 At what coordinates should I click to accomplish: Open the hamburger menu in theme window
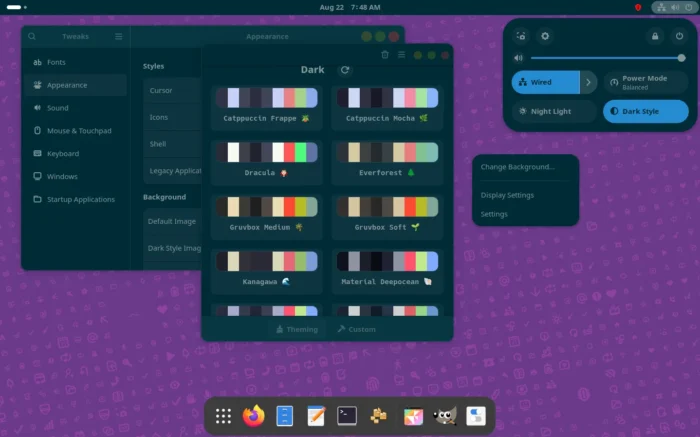tap(401, 55)
